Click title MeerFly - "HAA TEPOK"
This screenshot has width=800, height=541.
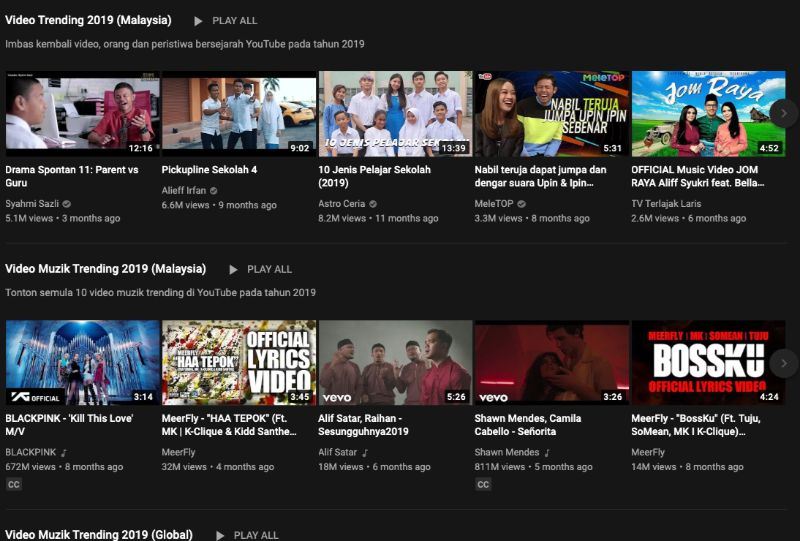229,425
